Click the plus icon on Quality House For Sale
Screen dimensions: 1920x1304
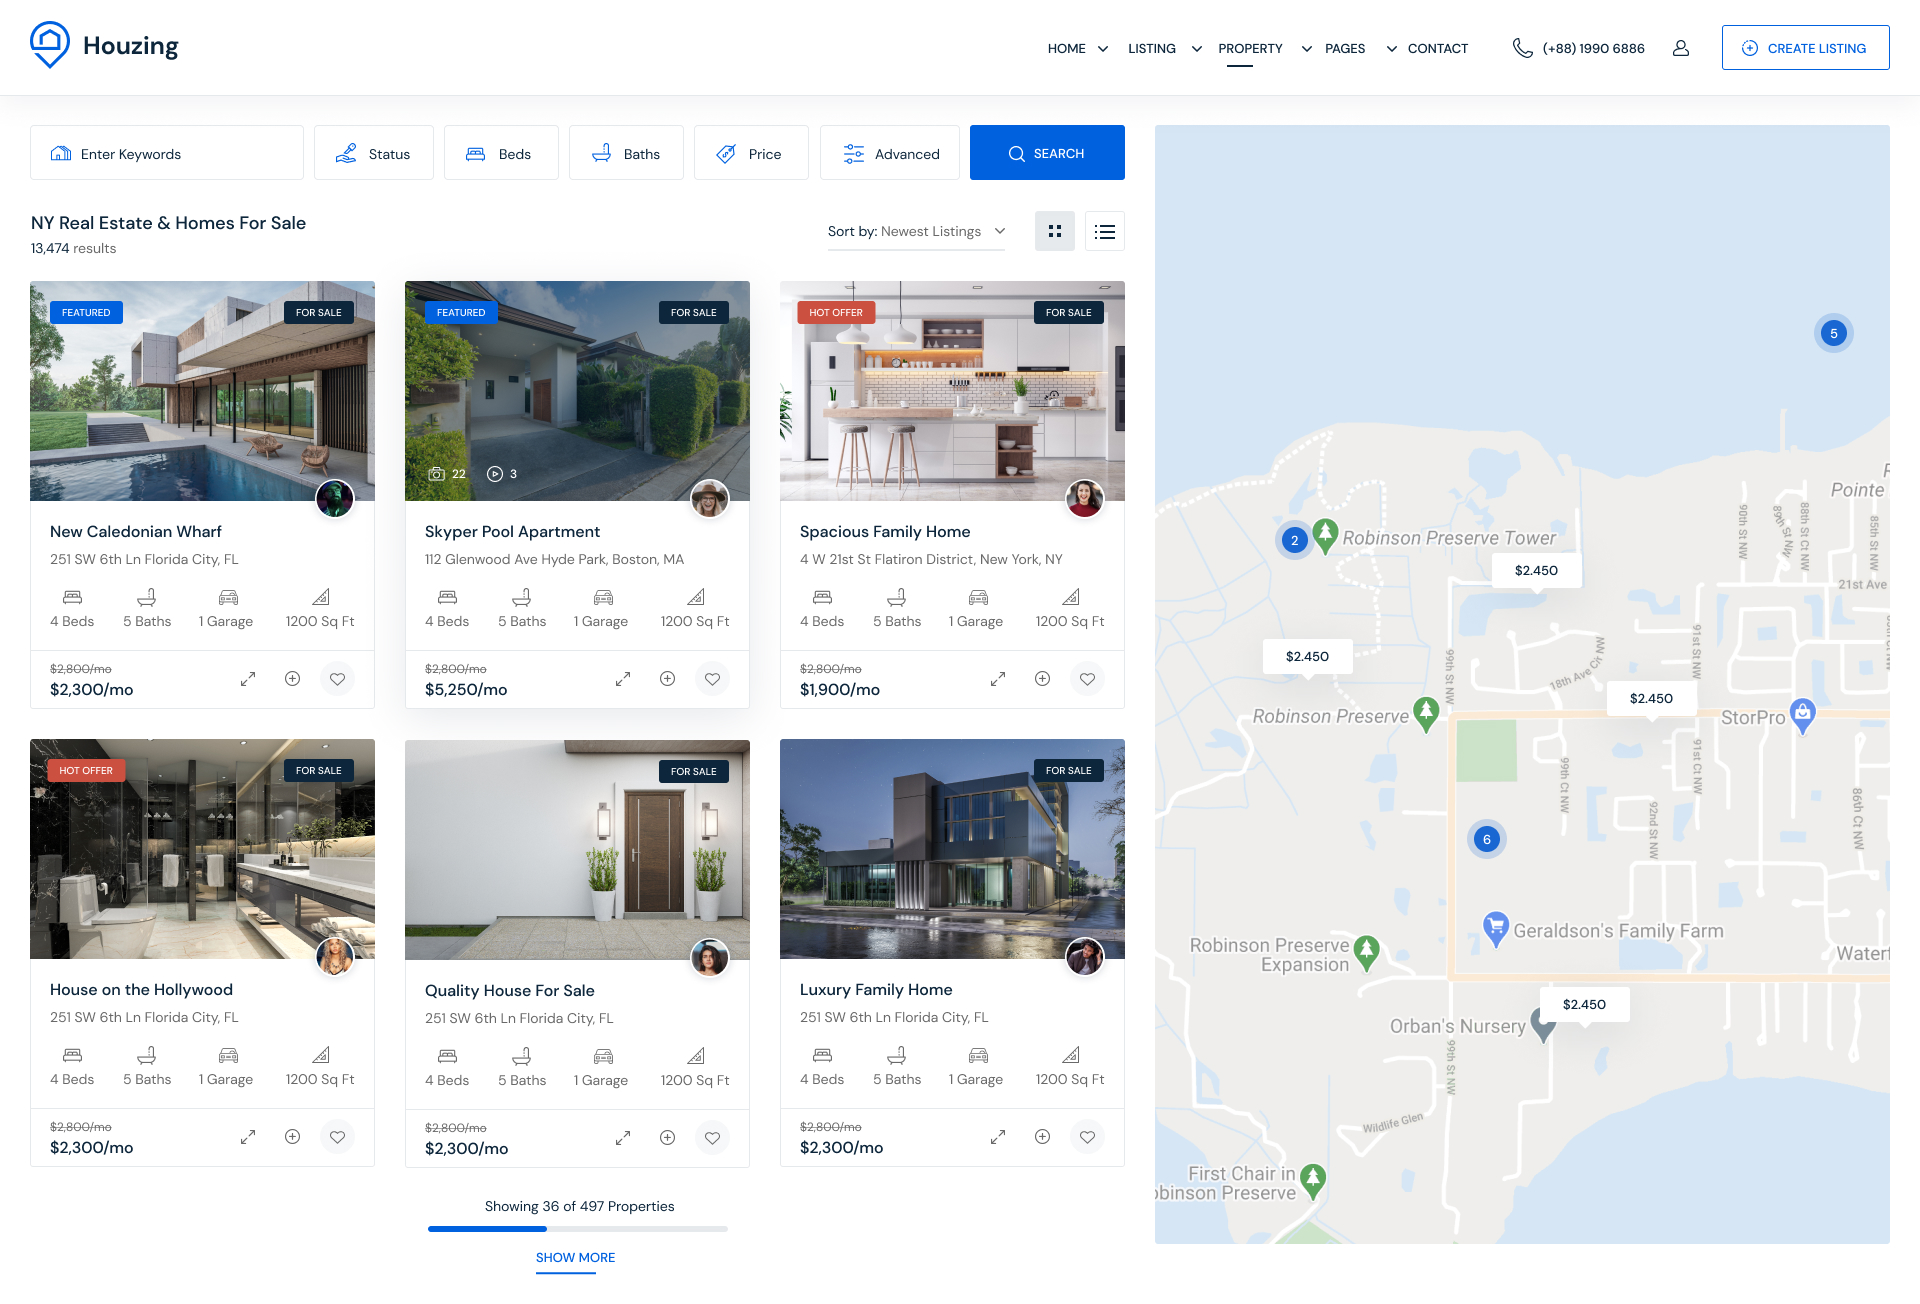(667, 1138)
